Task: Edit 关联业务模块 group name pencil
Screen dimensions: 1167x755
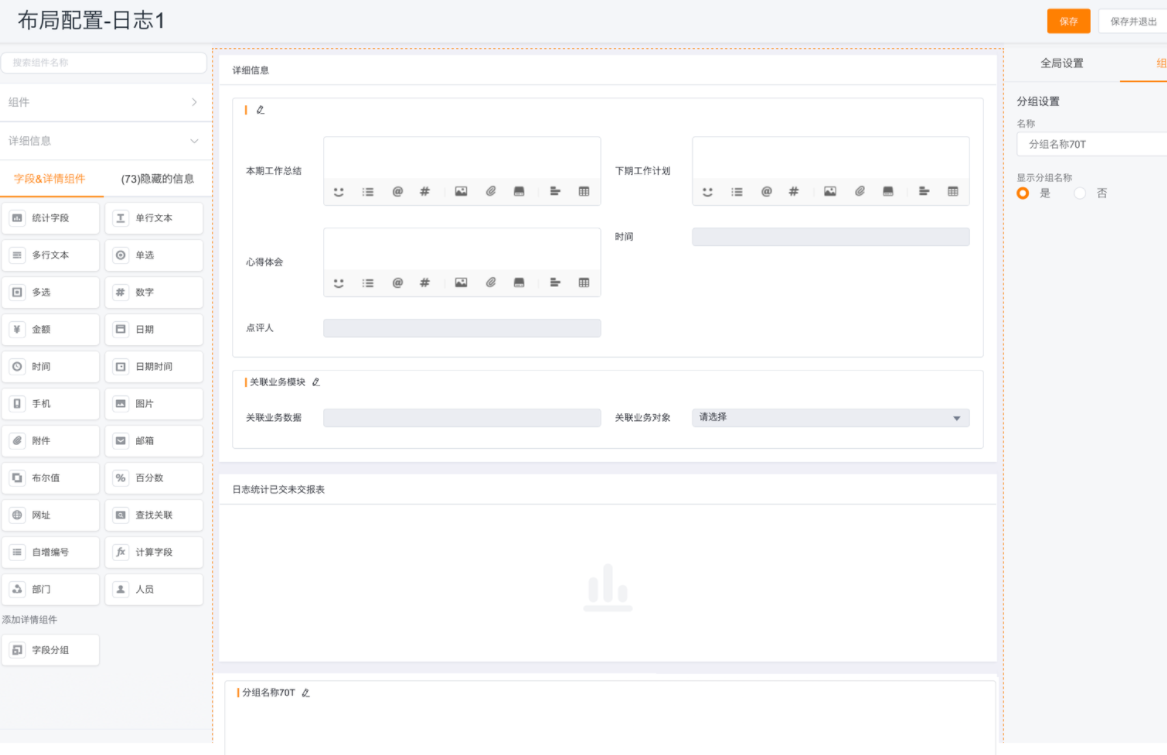Action: click(316, 382)
